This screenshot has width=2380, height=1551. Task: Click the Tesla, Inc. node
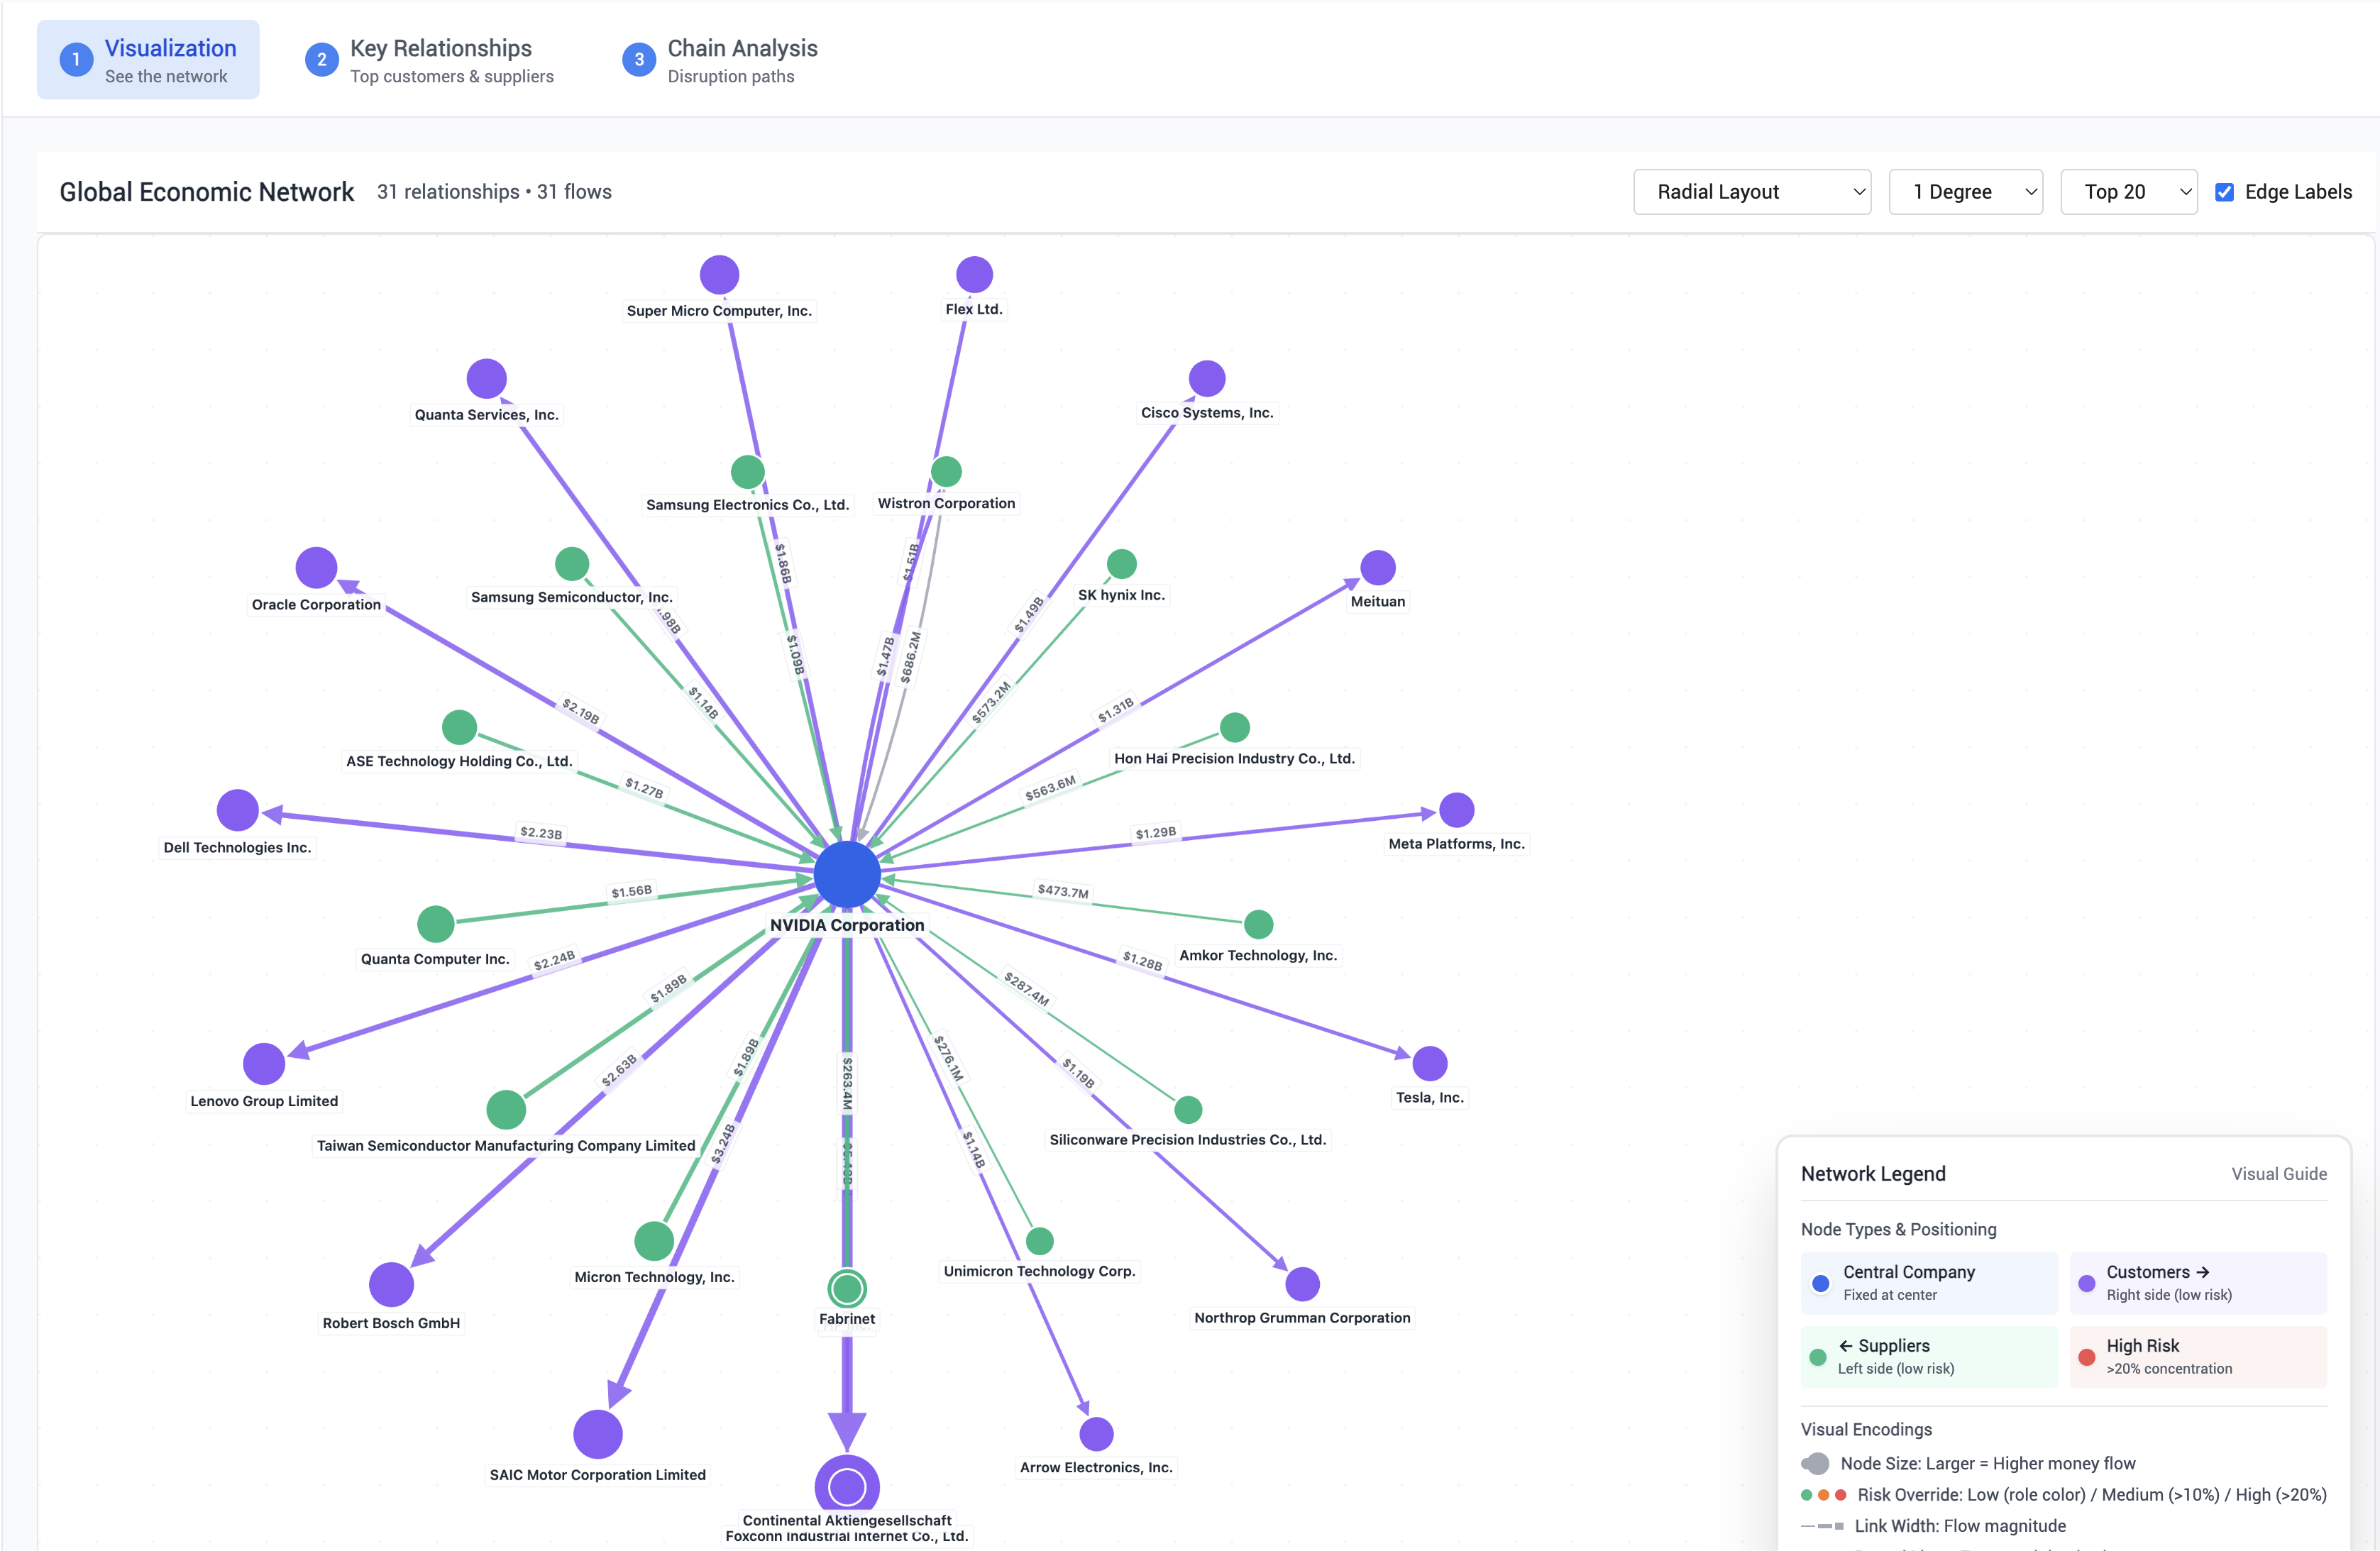point(1429,1063)
